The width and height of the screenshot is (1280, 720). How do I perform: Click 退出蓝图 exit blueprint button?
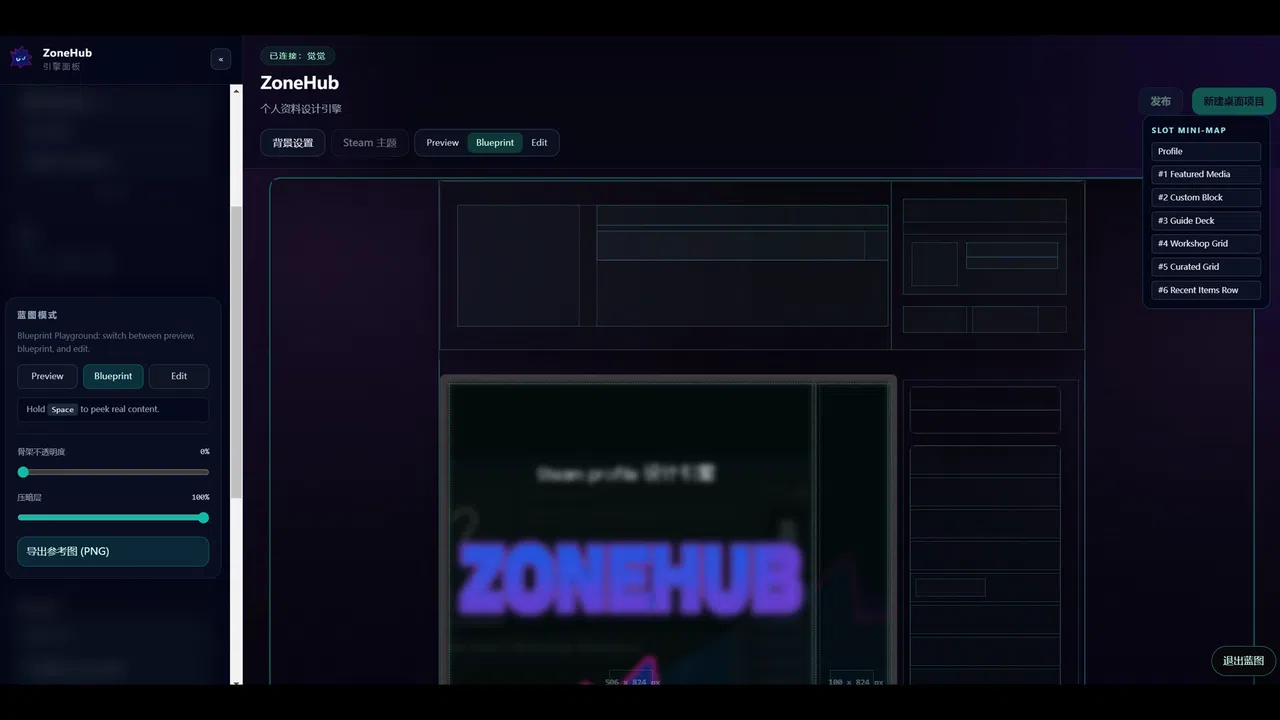[1243, 661]
